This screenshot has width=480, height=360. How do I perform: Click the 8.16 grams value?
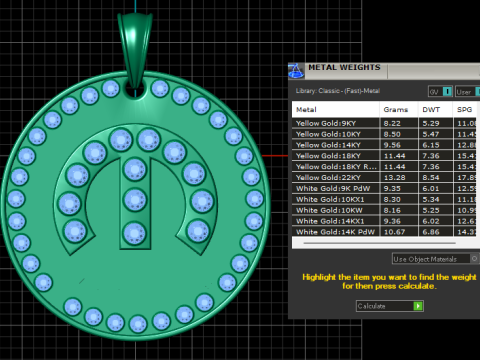[392, 210]
